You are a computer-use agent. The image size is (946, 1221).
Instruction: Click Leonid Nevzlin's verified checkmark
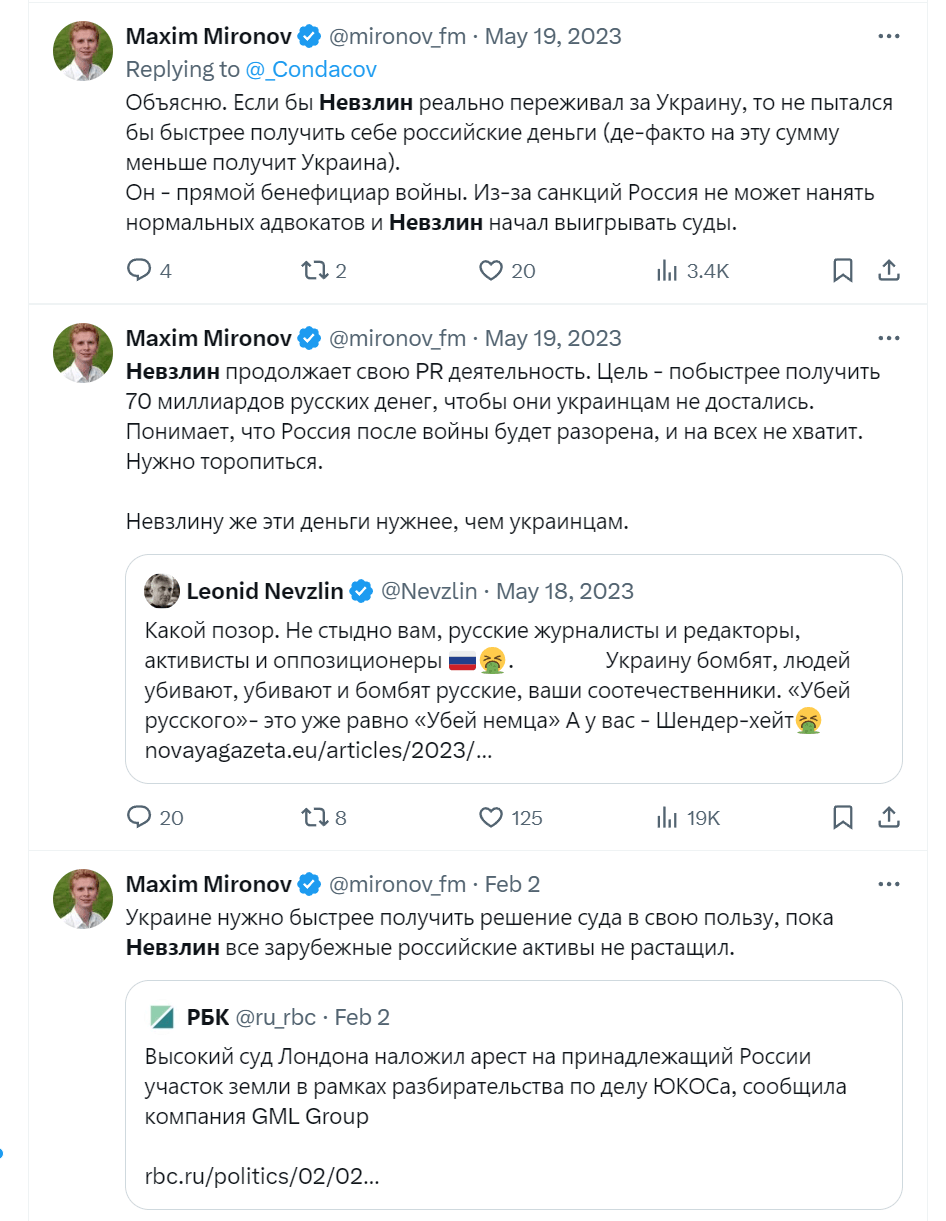tap(359, 590)
